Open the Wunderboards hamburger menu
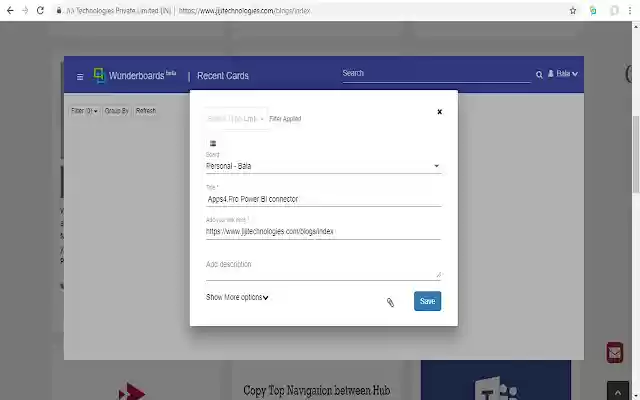Screen dimensions: 640x400 [80, 77]
